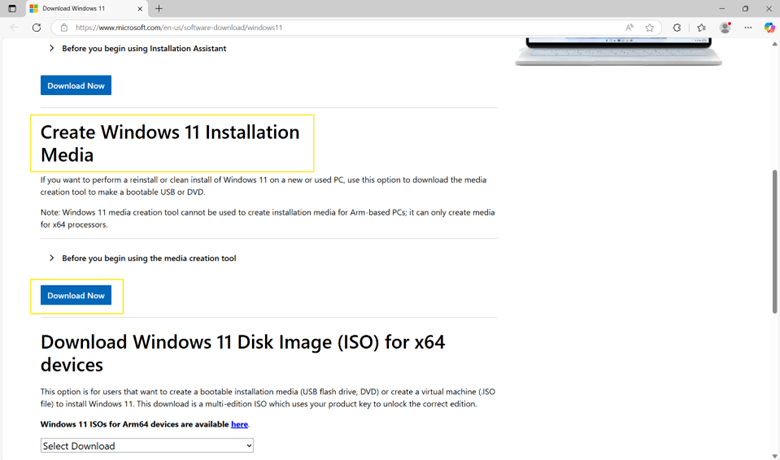Open Favorites list icon

pos(701,27)
